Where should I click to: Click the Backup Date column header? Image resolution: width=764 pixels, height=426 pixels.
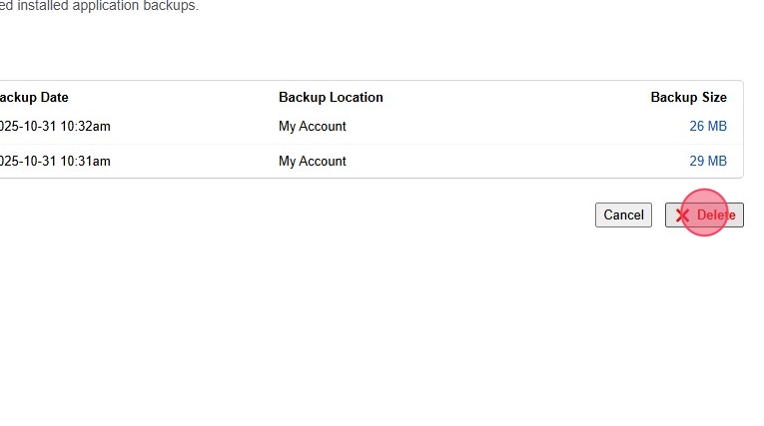tap(34, 98)
